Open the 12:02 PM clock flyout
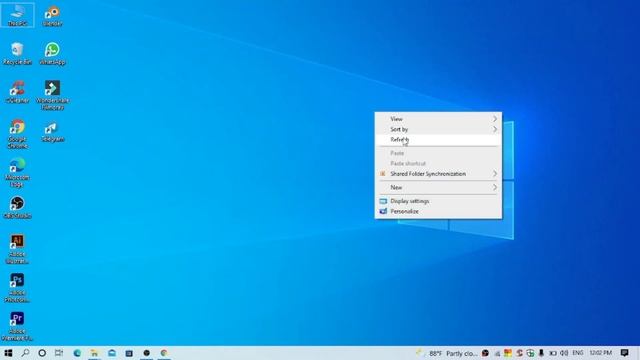This screenshot has height=360, width=640. point(601,353)
